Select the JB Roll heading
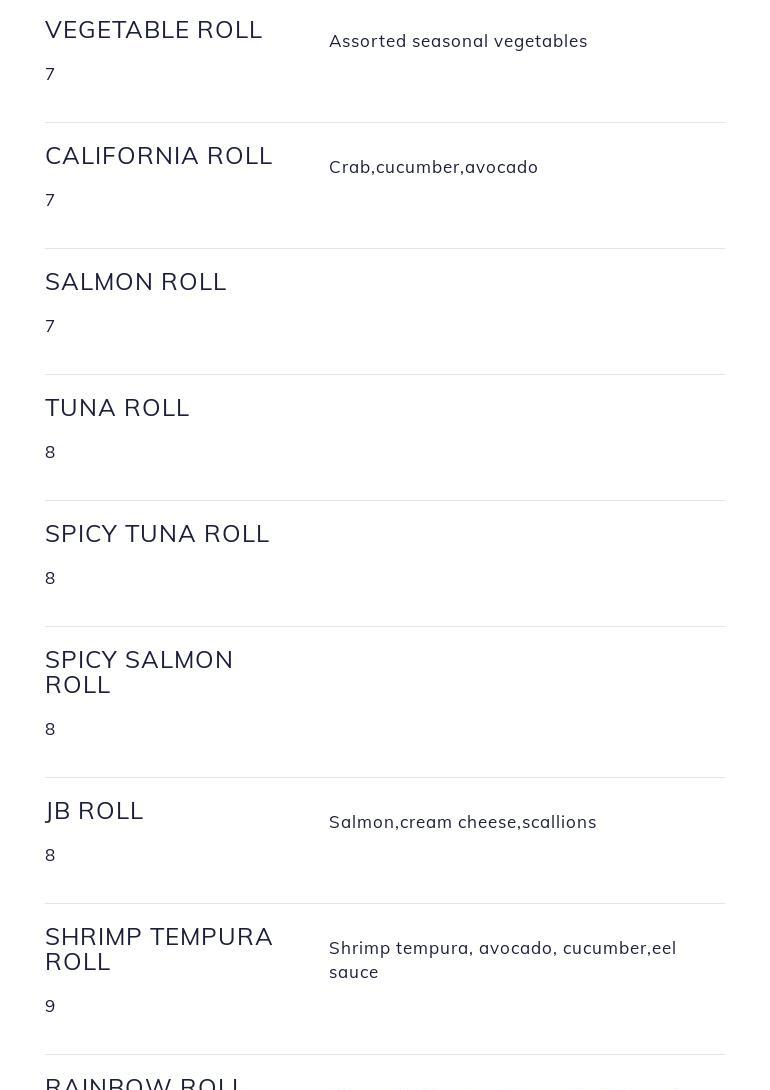Image resolution: width=770 pixels, height=1090 pixels. tap(94, 811)
